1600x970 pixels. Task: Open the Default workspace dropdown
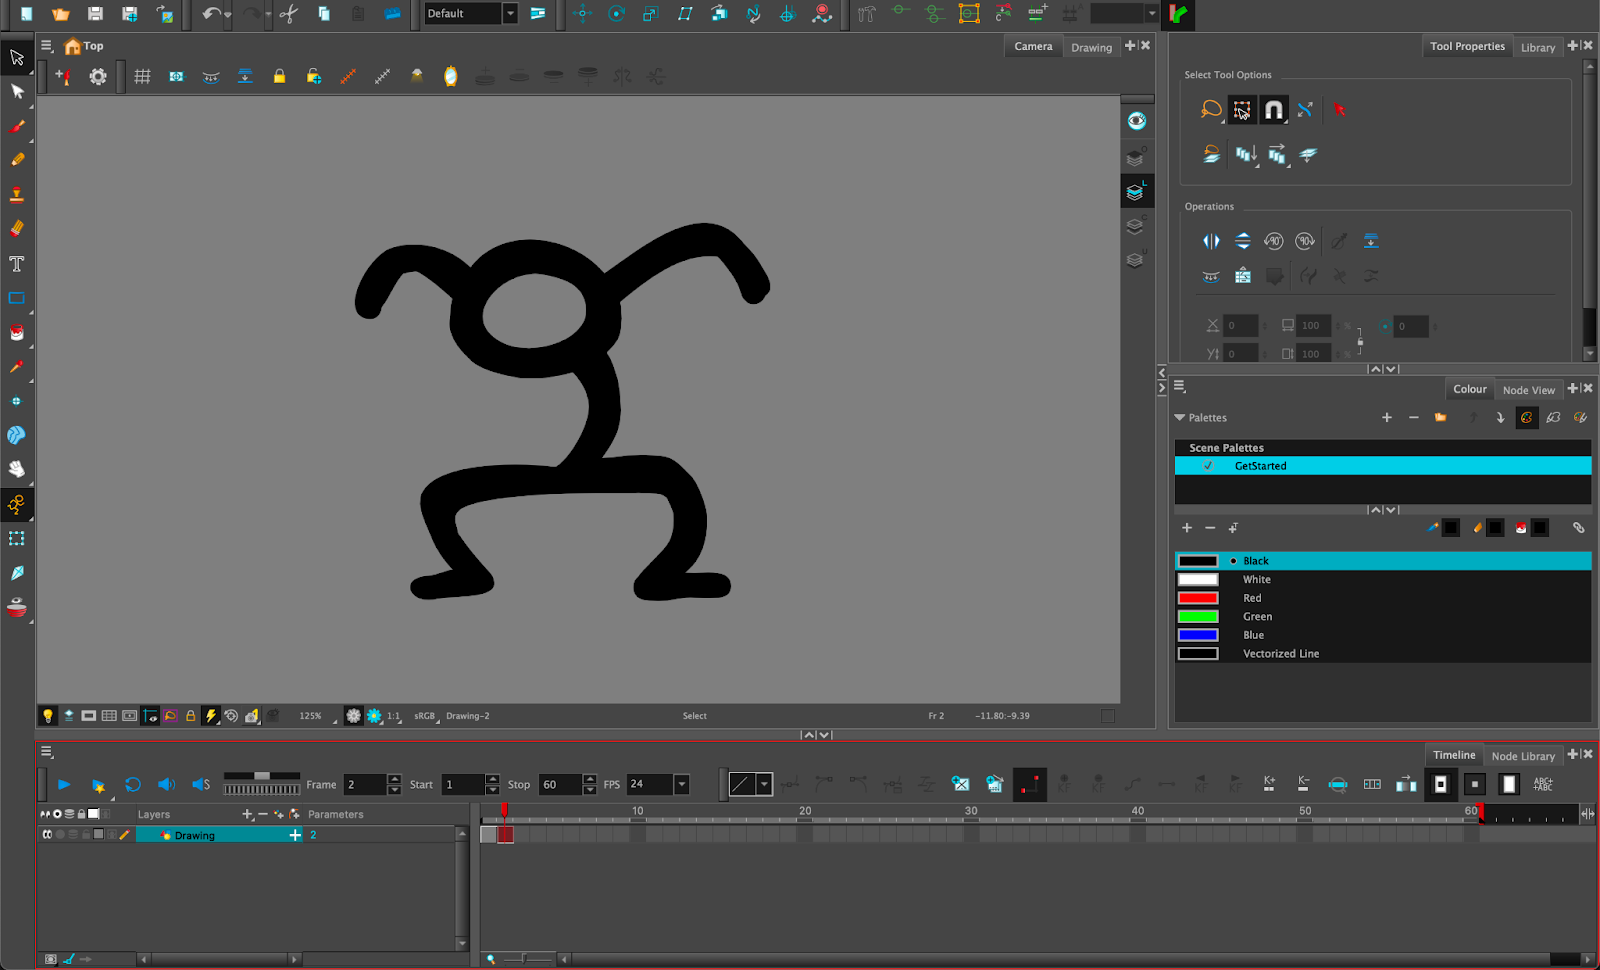coord(510,14)
